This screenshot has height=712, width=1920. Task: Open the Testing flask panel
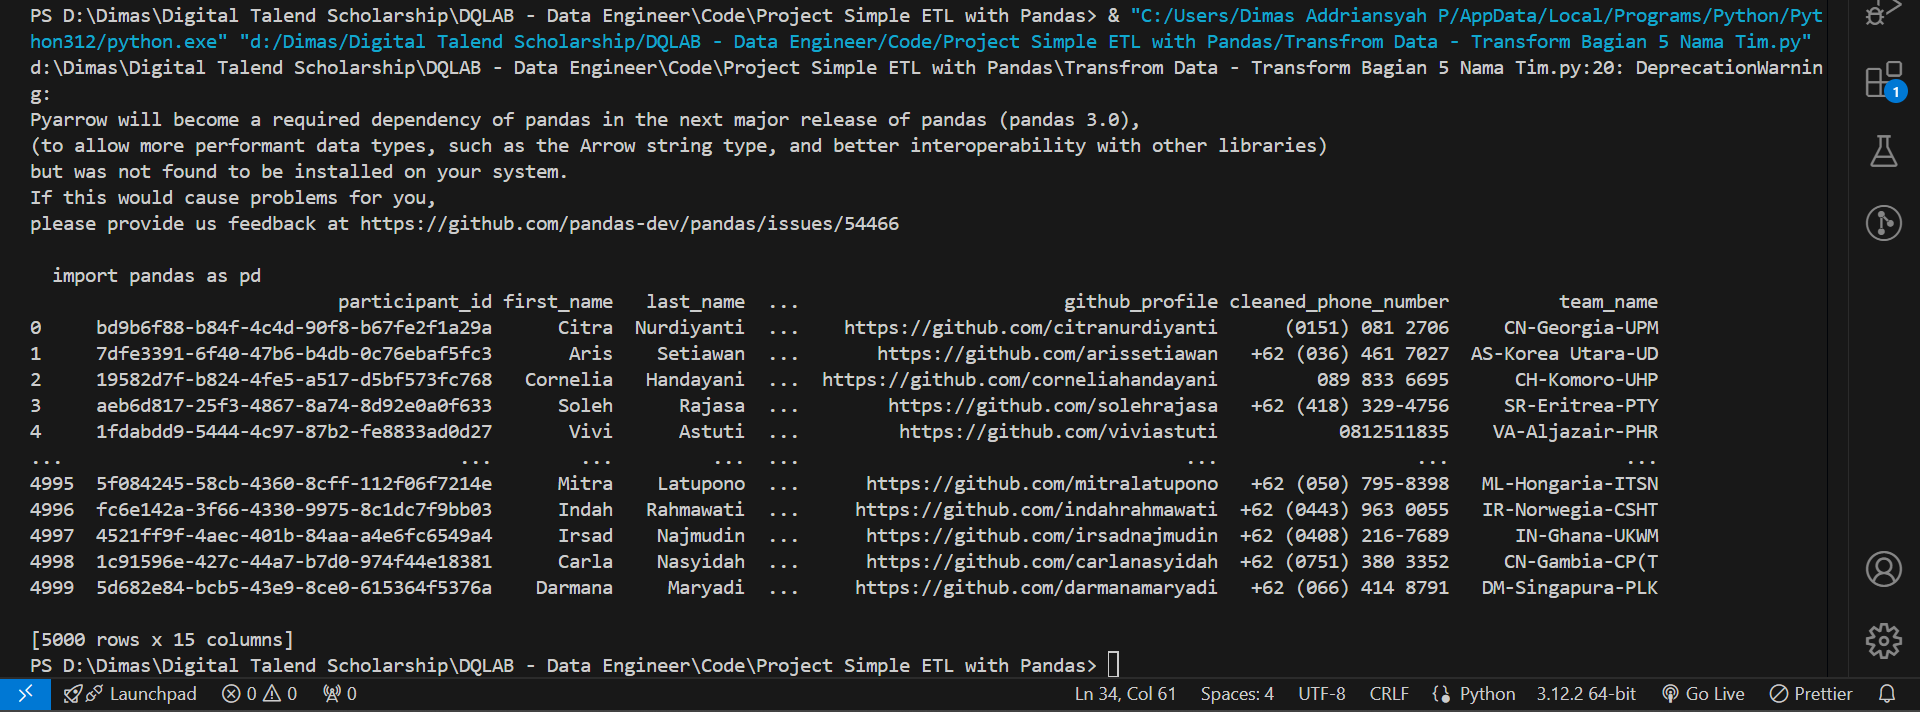[1883, 151]
